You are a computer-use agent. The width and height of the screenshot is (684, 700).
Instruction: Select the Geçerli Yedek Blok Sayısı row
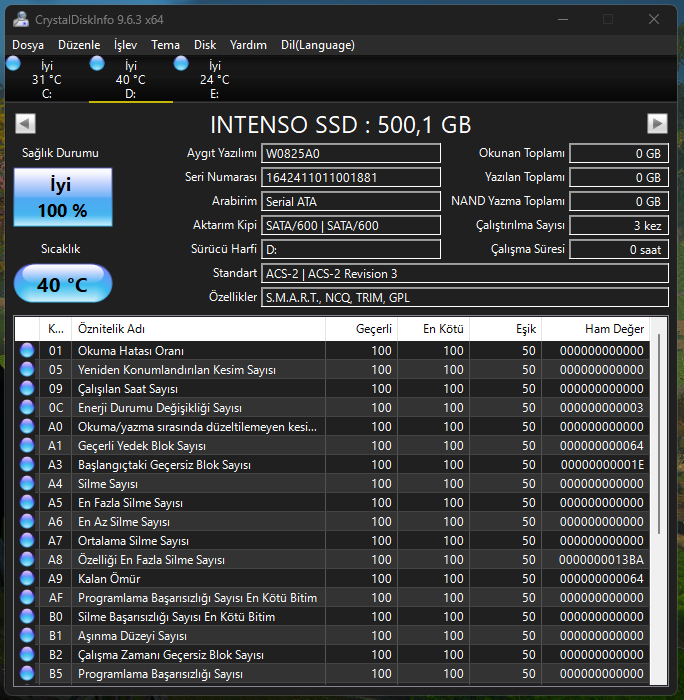point(332,446)
